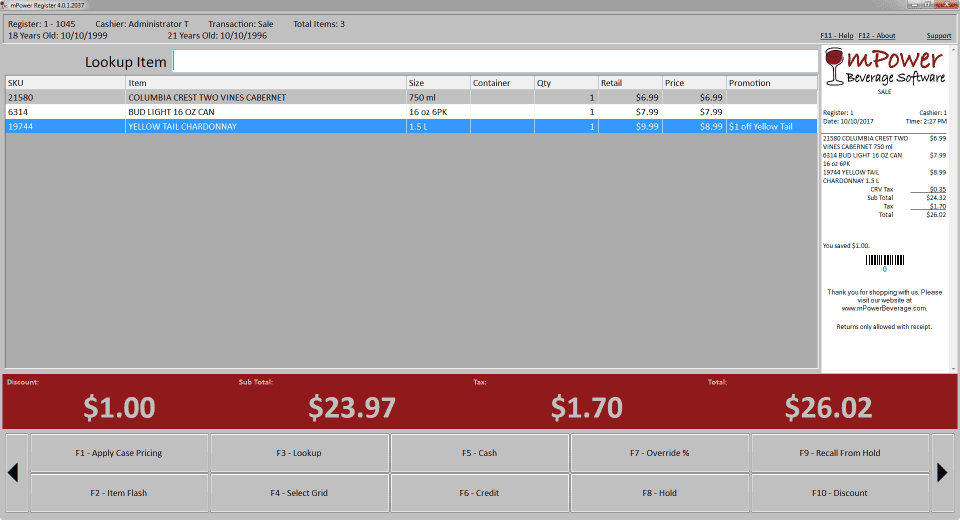Image resolution: width=960 pixels, height=520 pixels.
Task: Click the F1 - Apply Case Pricing button
Action: pyautogui.click(x=119, y=453)
